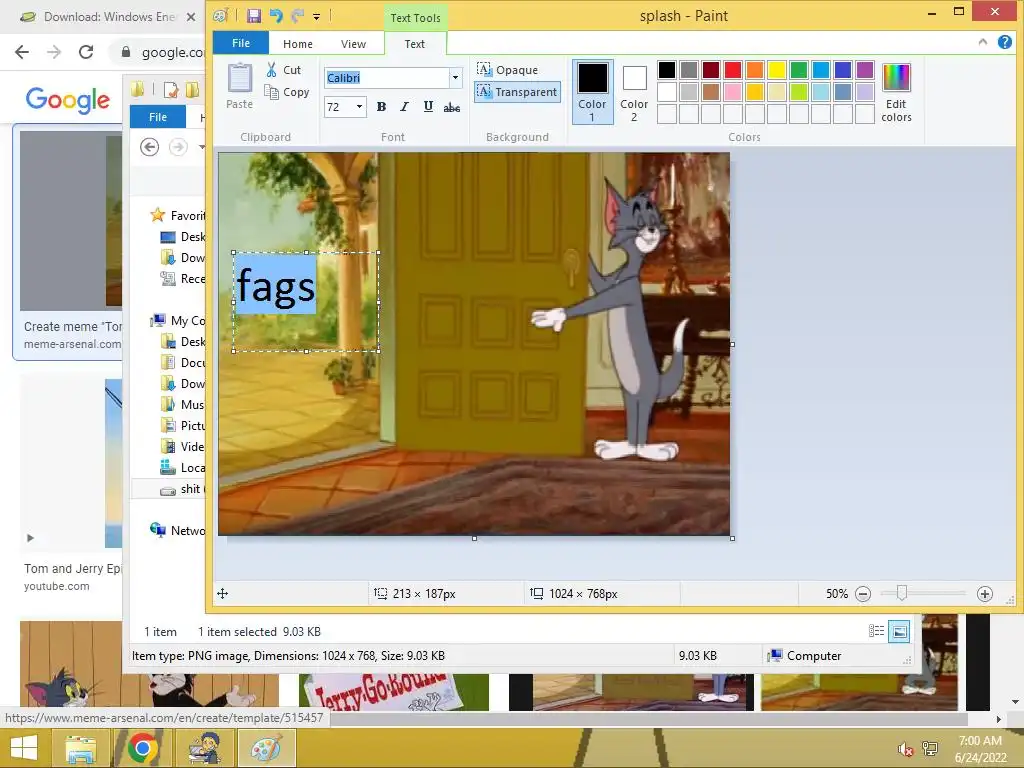Select Favorites in Explorer's navigation pane
The height and width of the screenshot is (768, 1024).
177,216
